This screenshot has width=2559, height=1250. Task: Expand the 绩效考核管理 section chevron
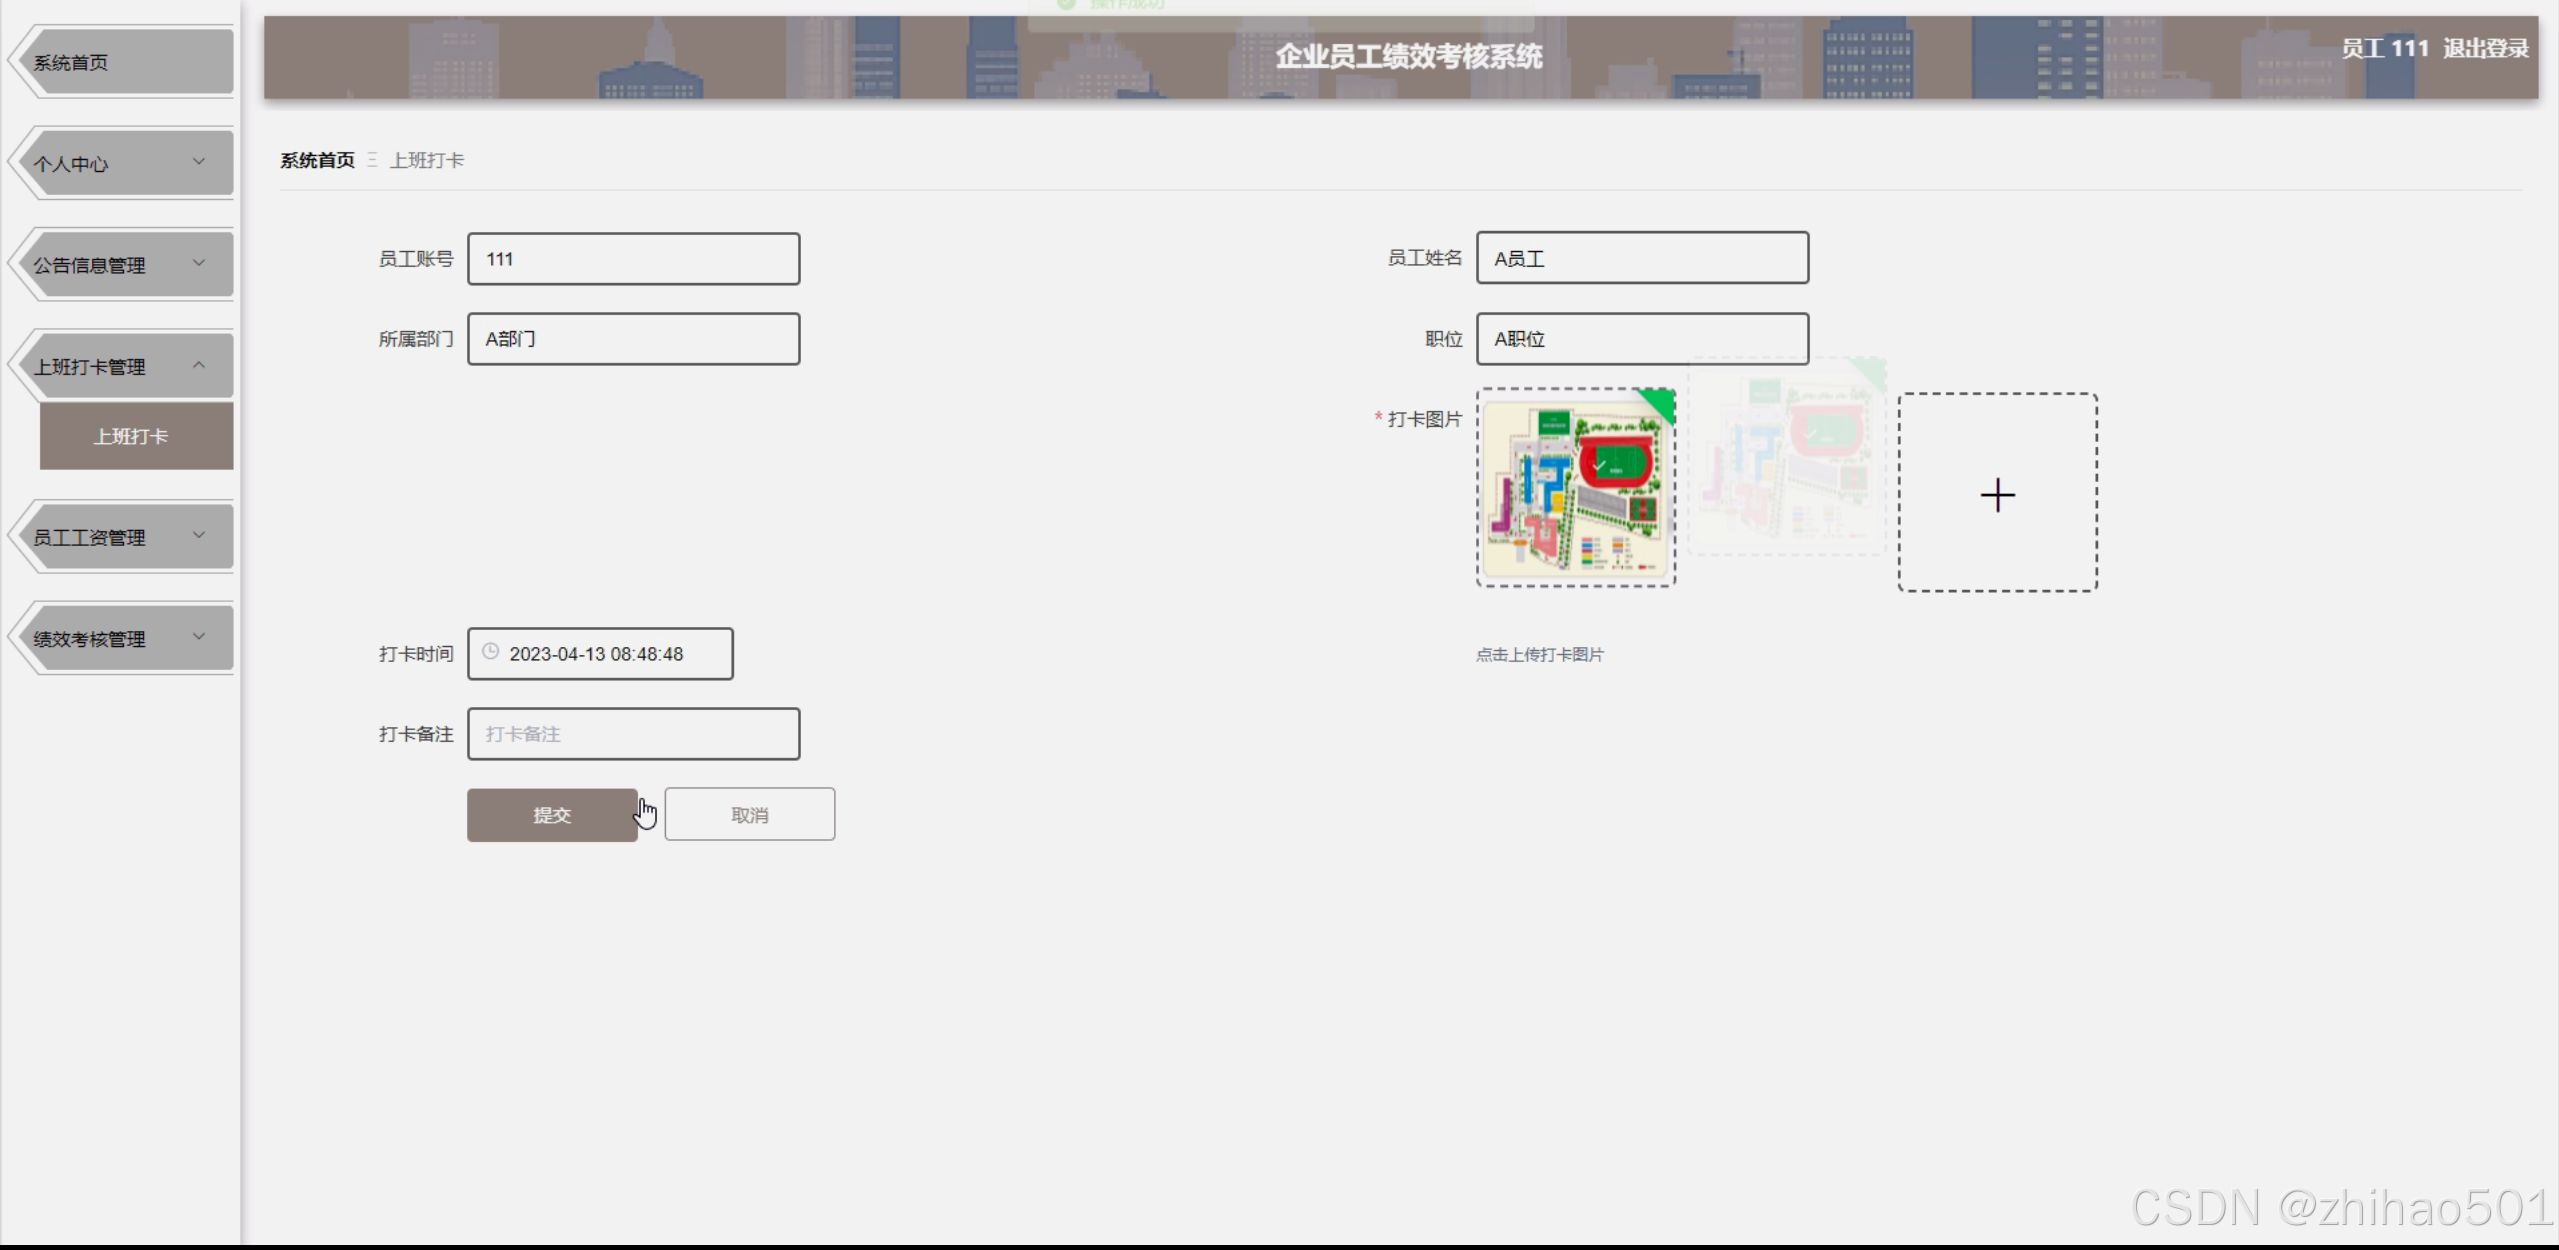coord(199,636)
